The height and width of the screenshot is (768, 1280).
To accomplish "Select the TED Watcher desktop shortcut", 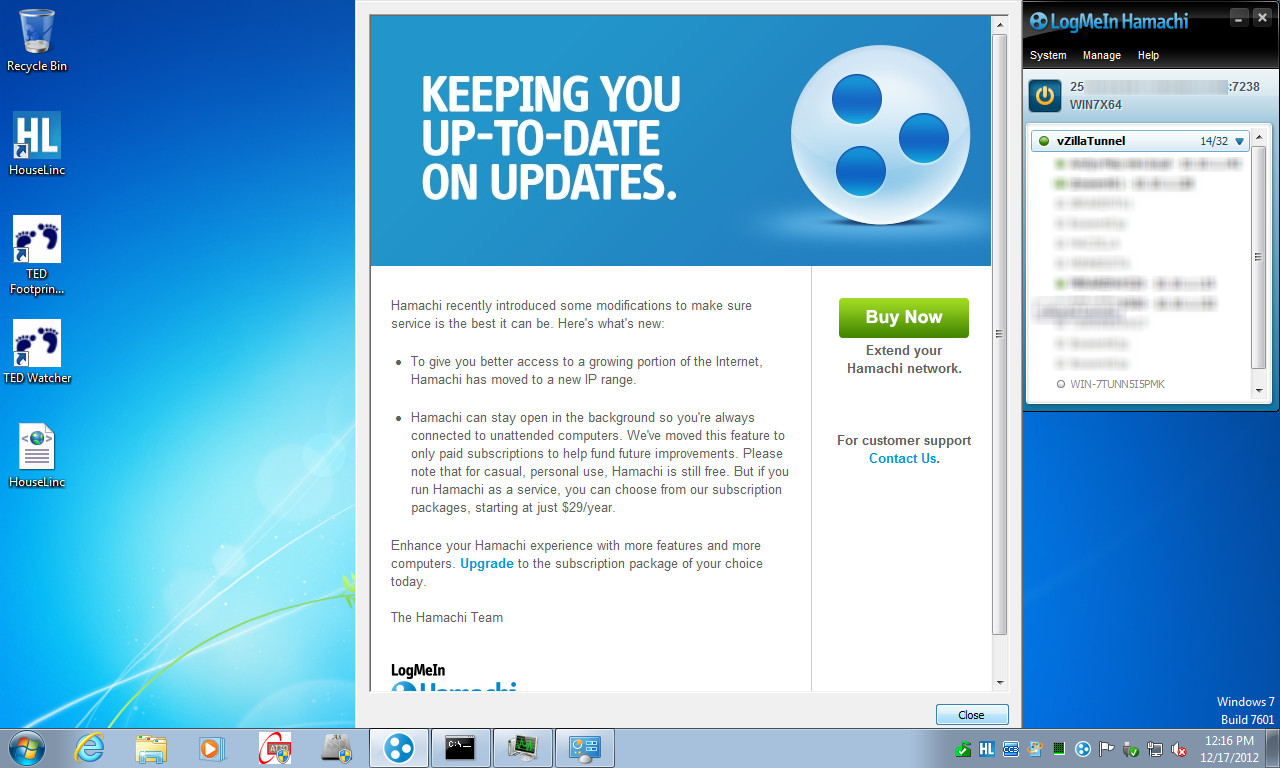I will pos(37,352).
